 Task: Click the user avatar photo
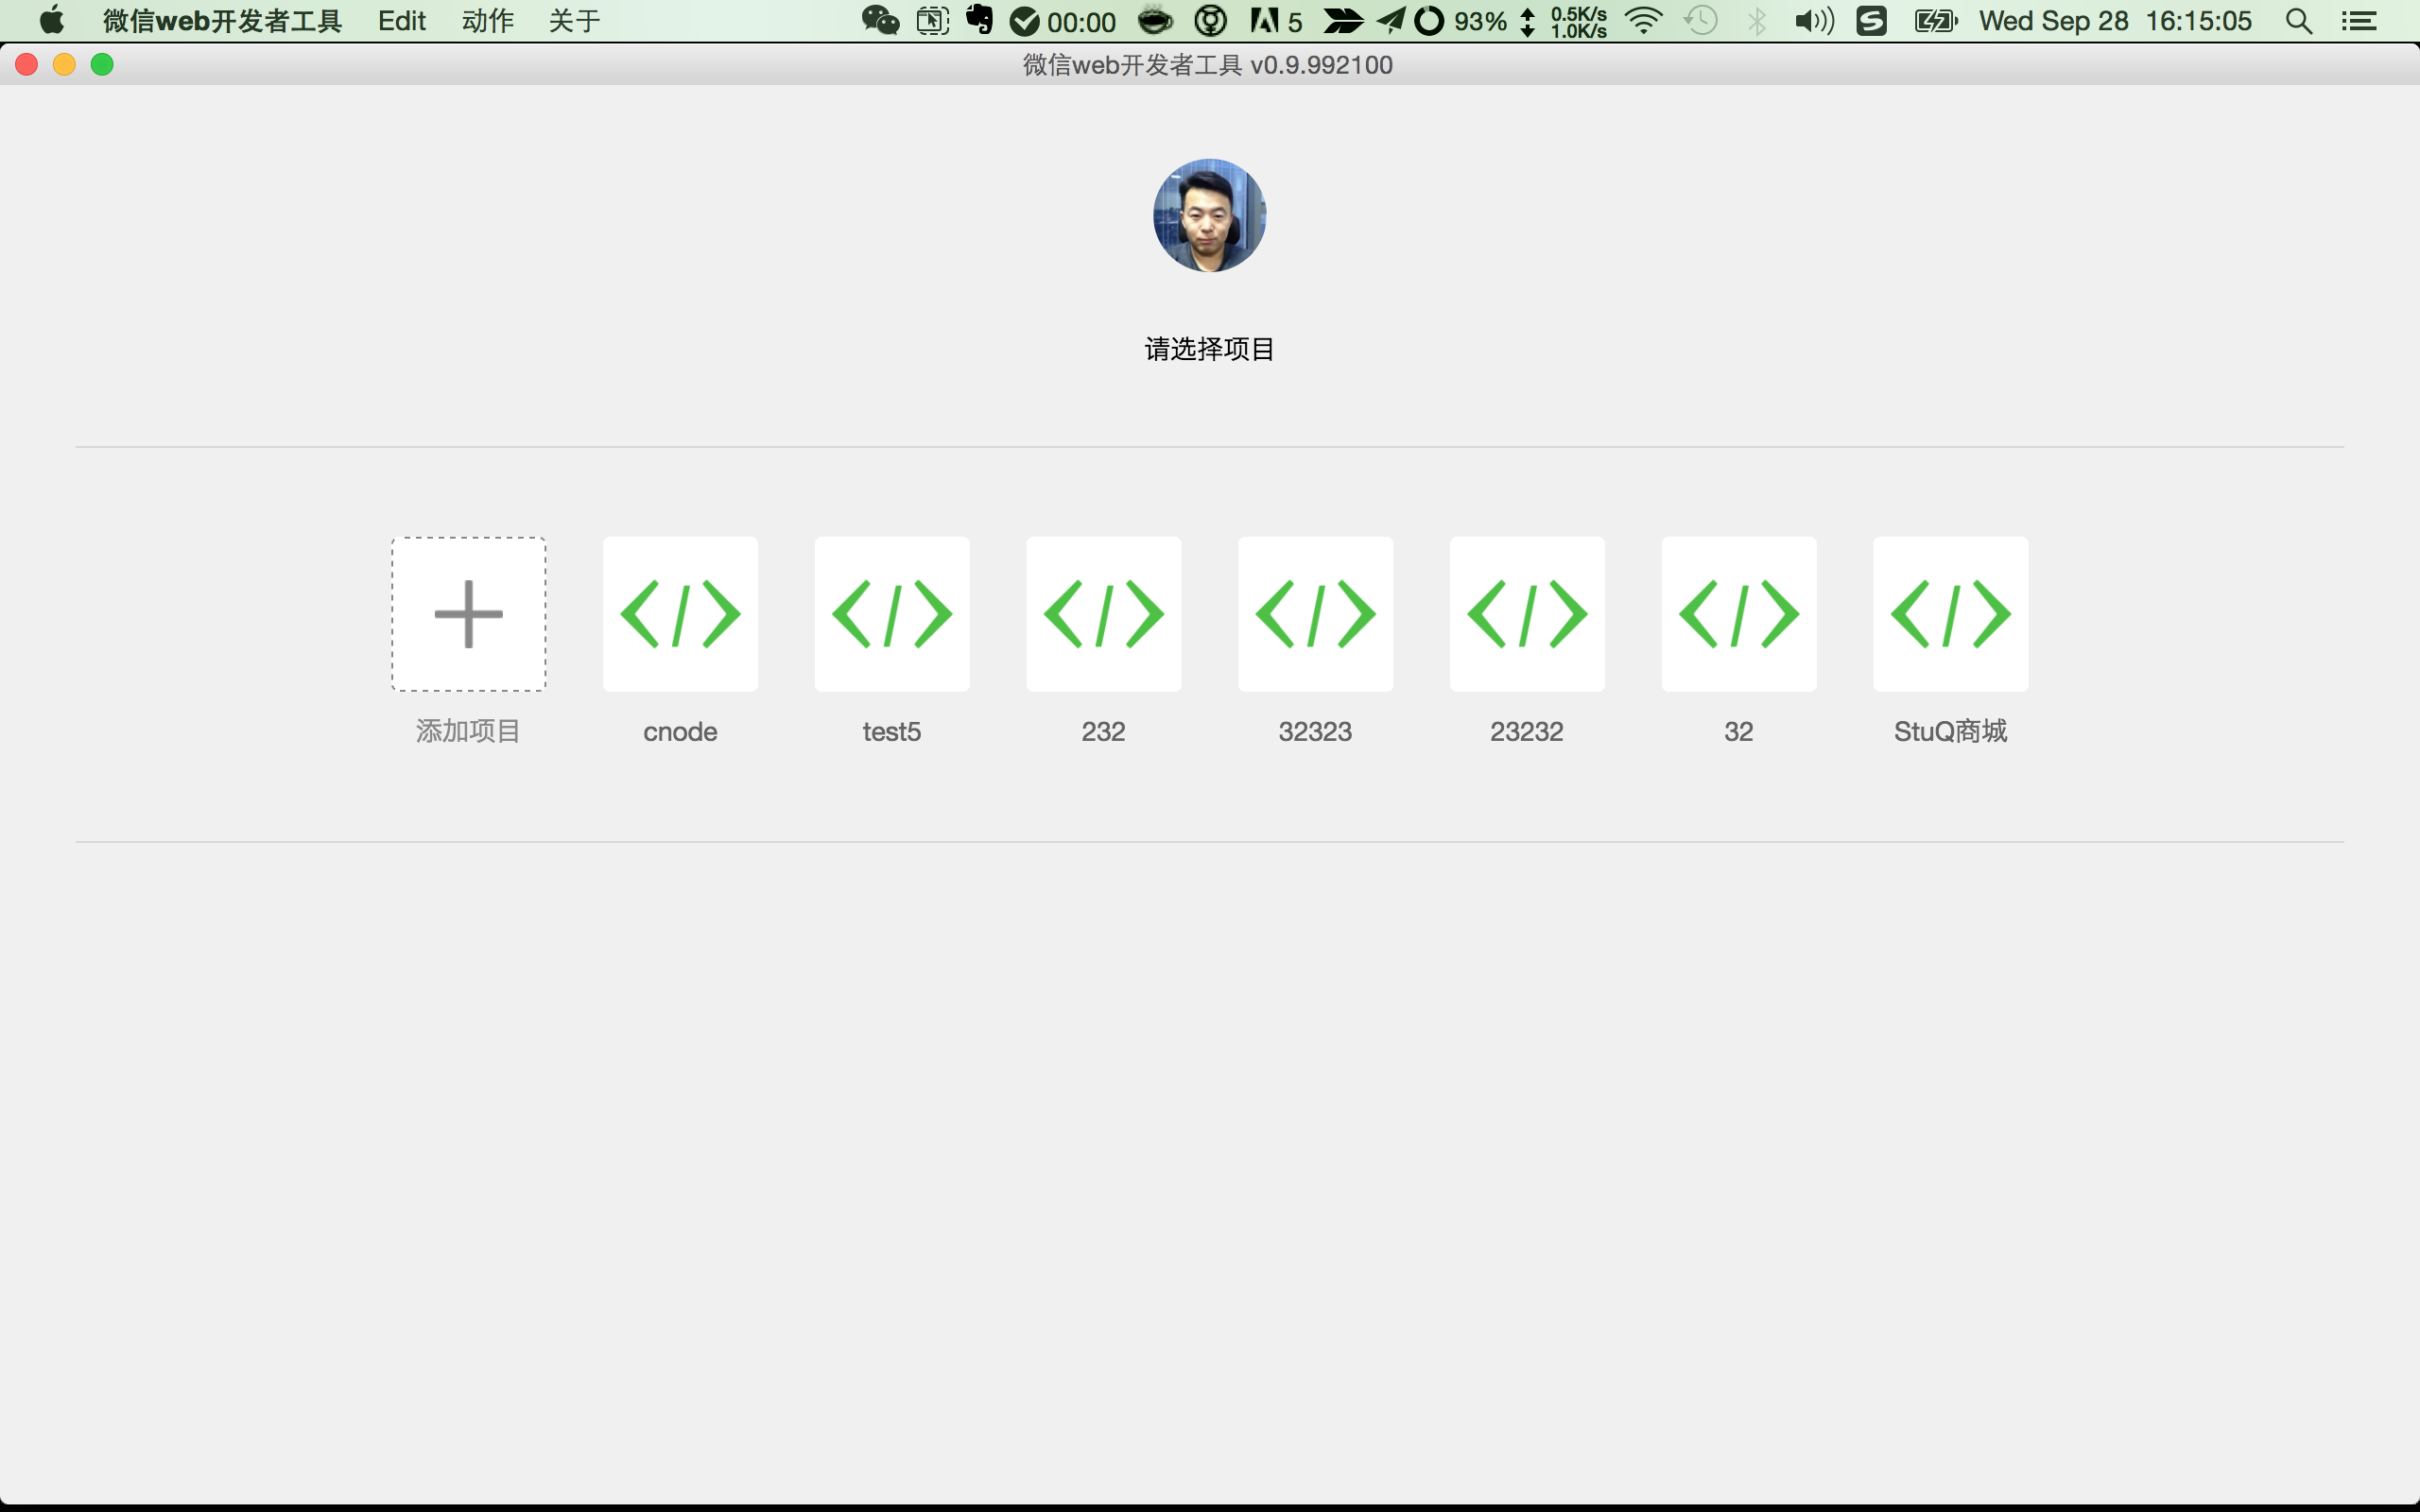1209,215
